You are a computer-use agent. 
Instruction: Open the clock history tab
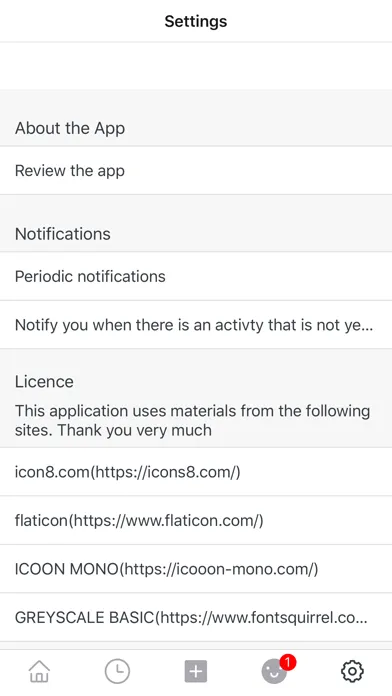pos(117,671)
